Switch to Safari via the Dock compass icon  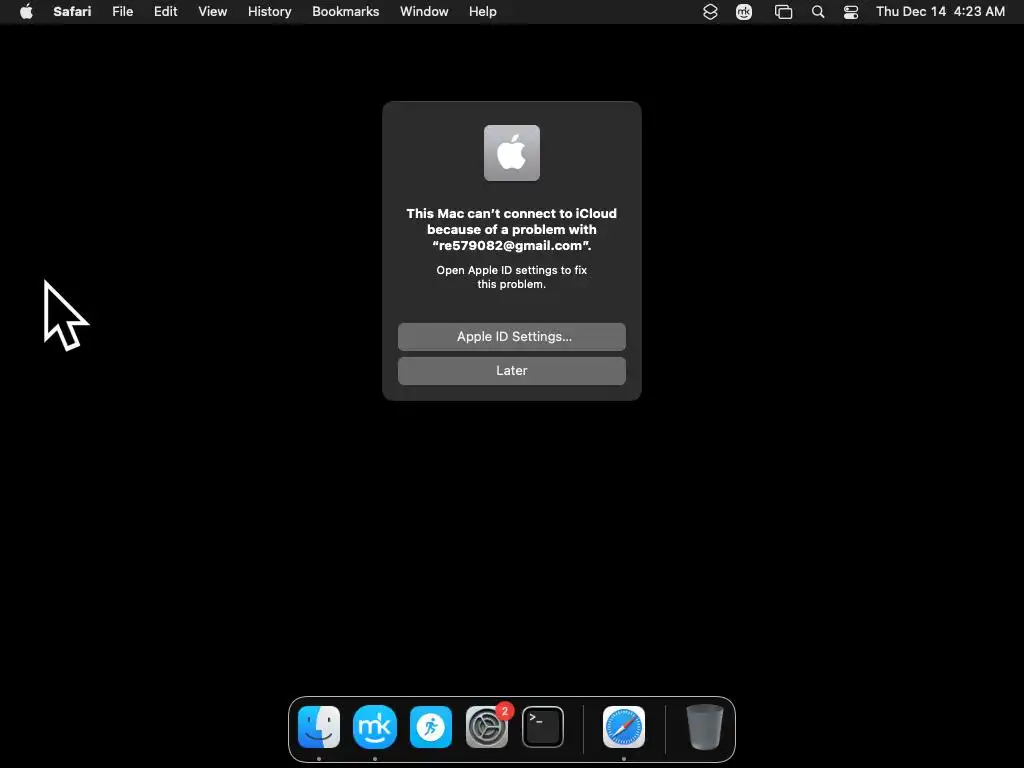624,727
